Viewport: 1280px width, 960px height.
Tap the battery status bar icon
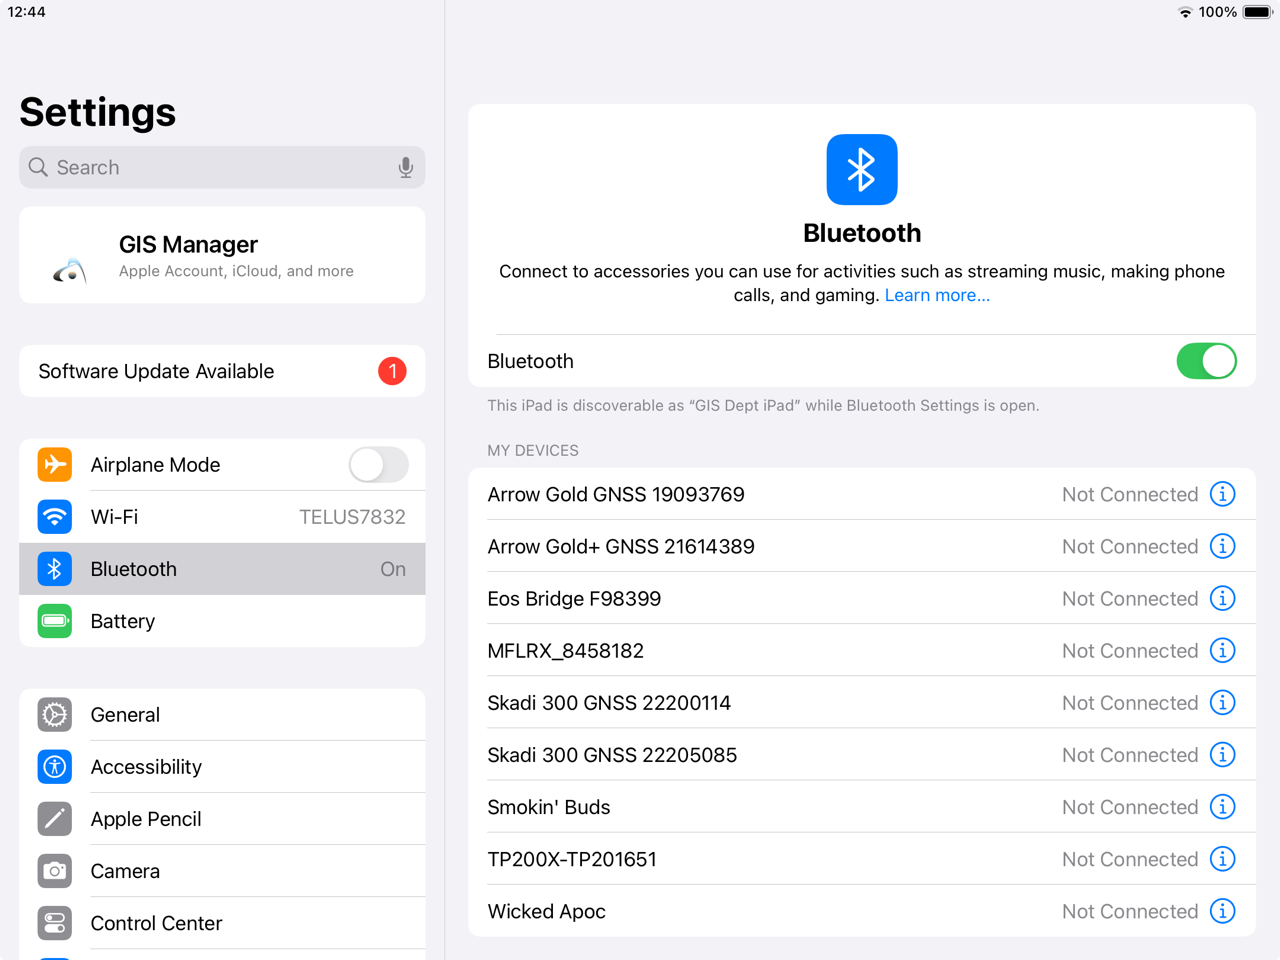pyautogui.click(x=1258, y=12)
